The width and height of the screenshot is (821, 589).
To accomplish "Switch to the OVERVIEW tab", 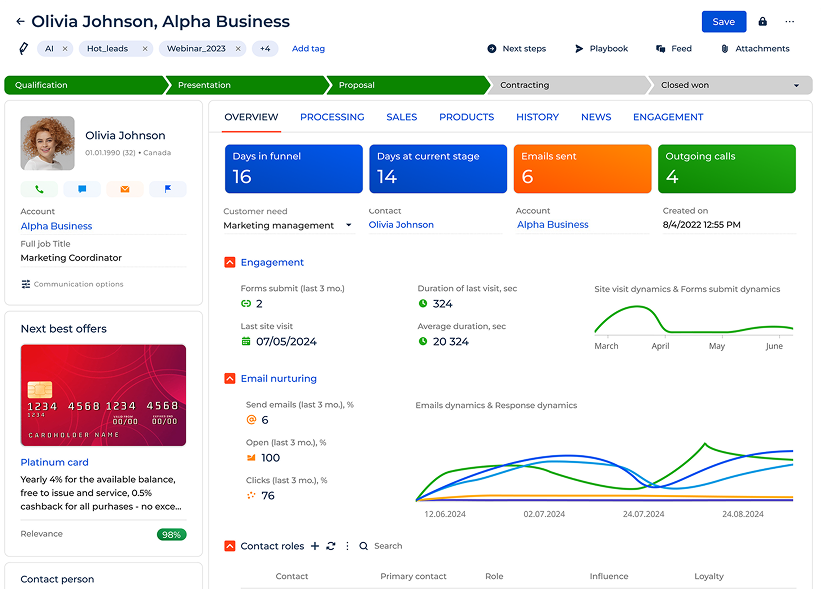I will click(x=251, y=117).
